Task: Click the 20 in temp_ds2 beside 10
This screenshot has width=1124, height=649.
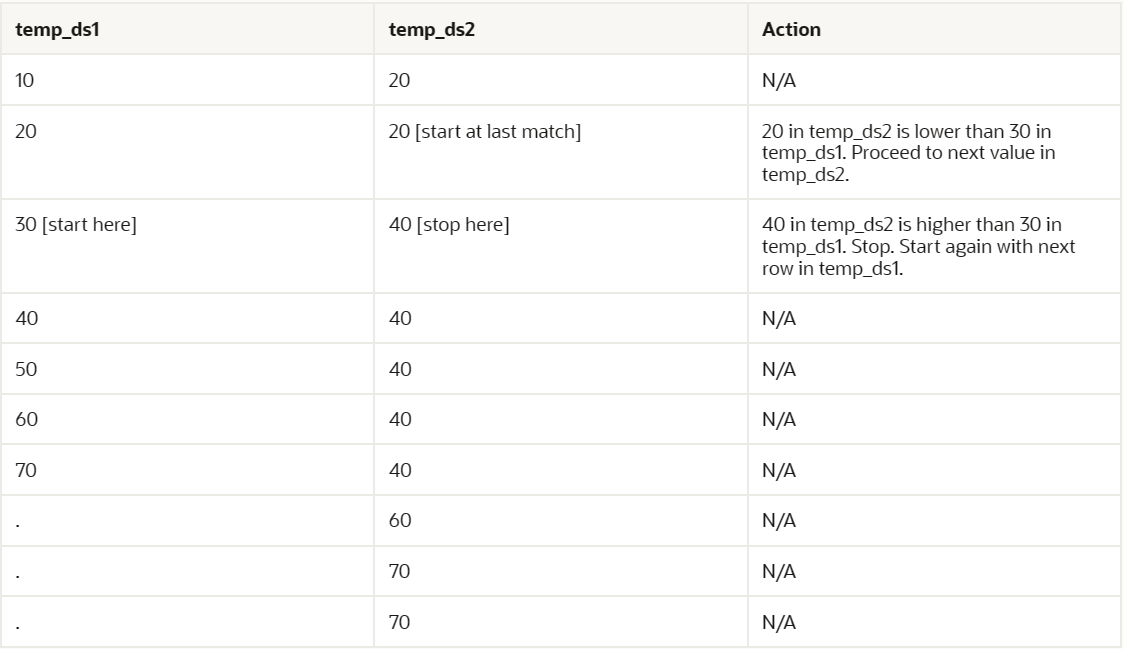Action: 400,80
